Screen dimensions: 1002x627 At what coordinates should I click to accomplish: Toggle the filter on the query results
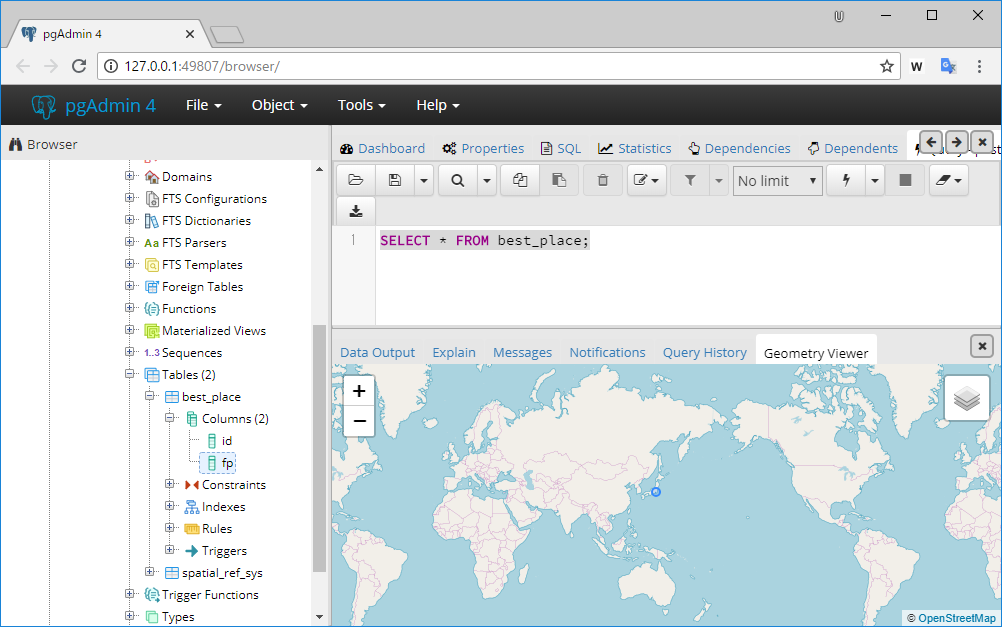[x=689, y=180]
